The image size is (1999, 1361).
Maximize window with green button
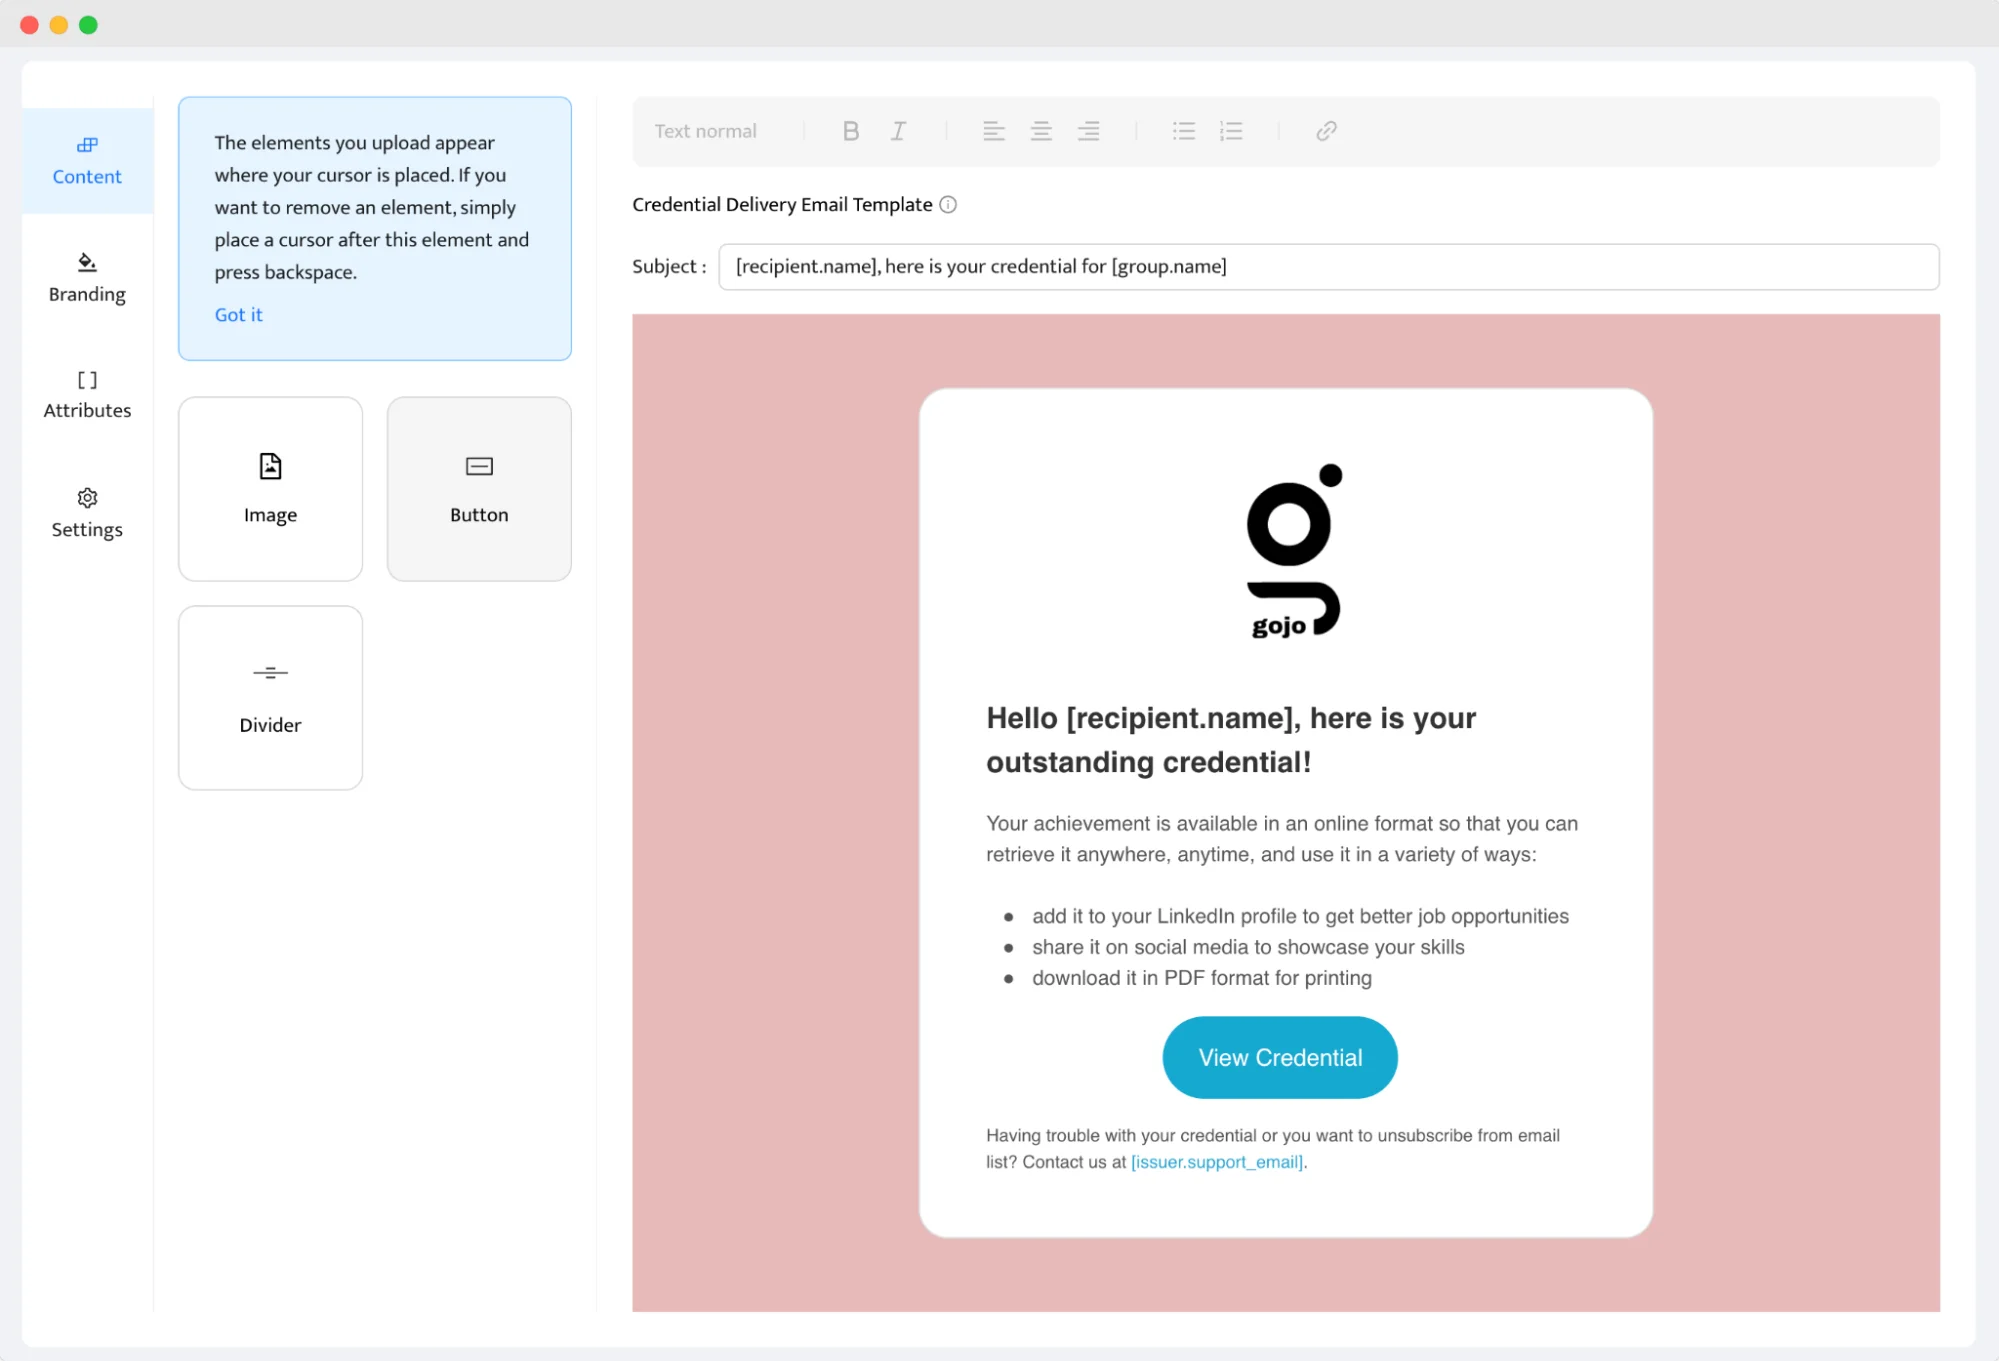point(88,25)
